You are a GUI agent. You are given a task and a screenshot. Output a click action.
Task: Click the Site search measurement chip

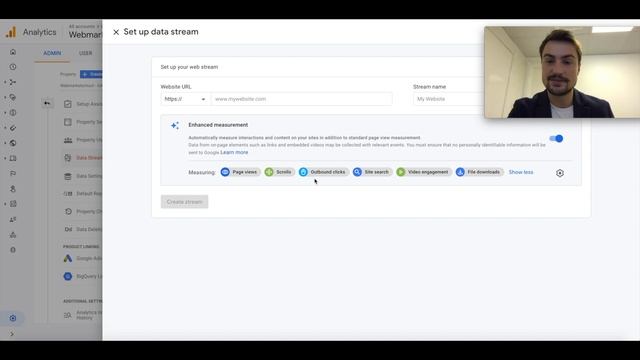[x=372, y=172]
